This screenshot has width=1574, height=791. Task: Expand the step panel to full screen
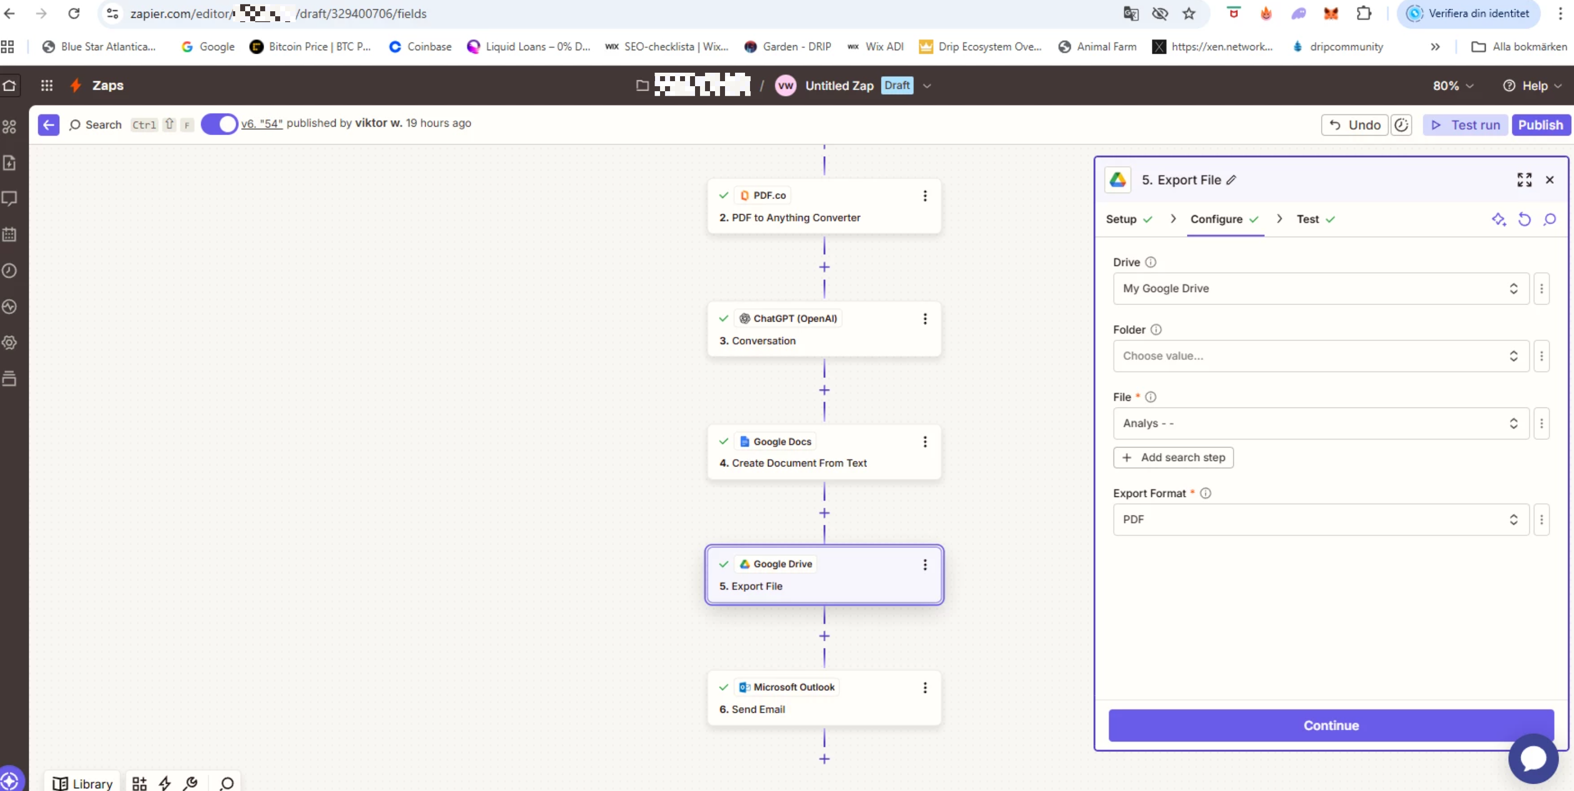pos(1523,180)
